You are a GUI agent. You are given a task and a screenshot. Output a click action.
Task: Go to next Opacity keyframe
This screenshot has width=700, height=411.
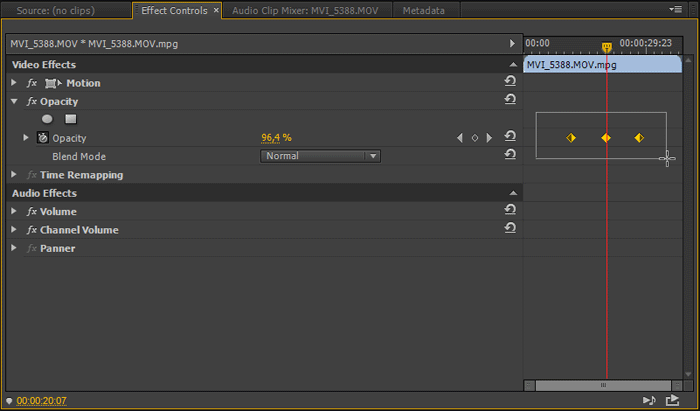(489, 138)
